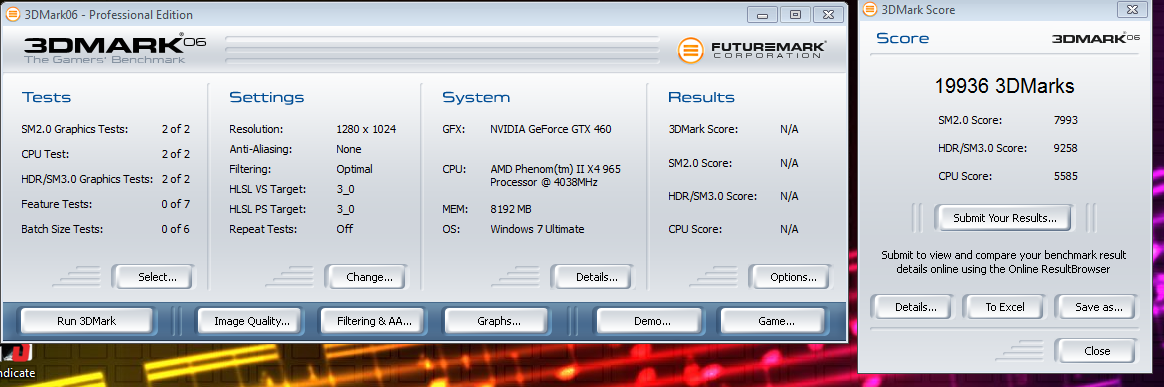Click Feature Tests count 0 of 7

pos(176,204)
